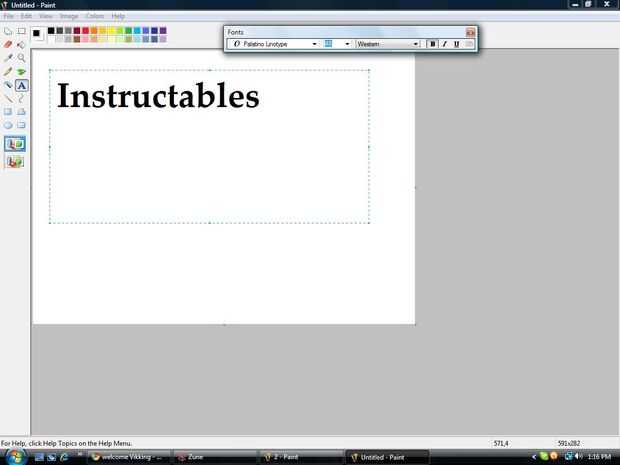Screen dimensions: 620x465
Task: Select the Rounded Rectangle tool
Action: point(21,125)
